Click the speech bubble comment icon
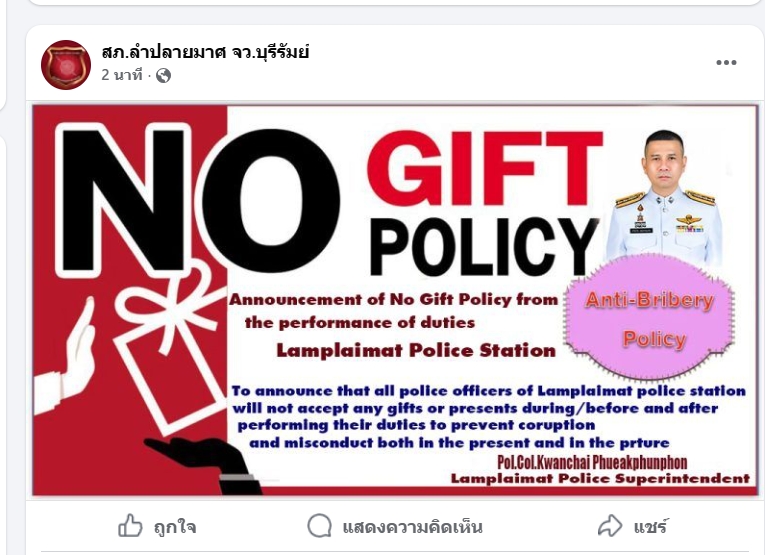Image resolution: width=765 pixels, height=555 pixels. (320, 526)
